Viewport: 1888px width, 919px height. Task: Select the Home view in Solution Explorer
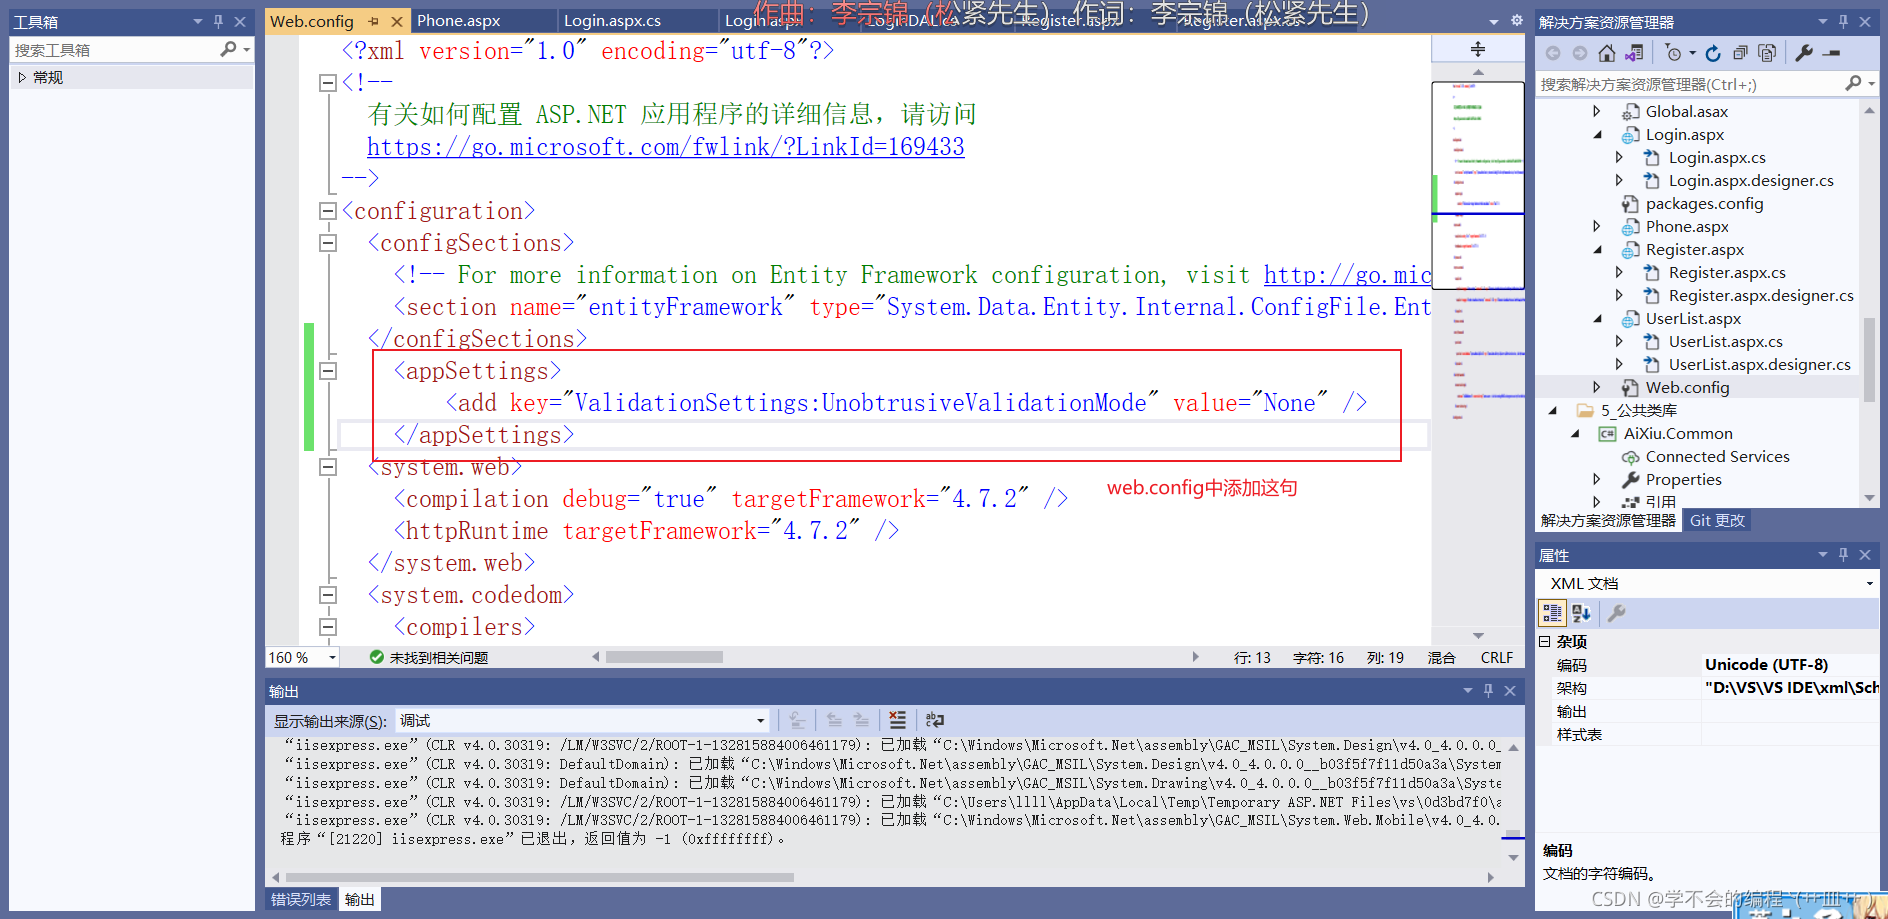(x=1607, y=52)
